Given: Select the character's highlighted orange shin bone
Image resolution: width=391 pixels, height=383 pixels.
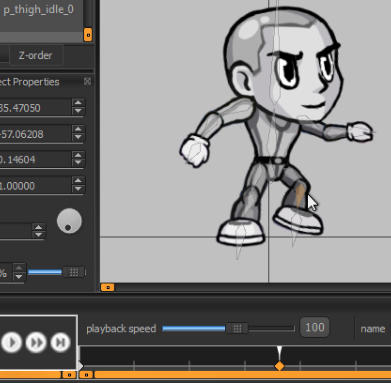Looking at the screenshot, I should [300, 196].
